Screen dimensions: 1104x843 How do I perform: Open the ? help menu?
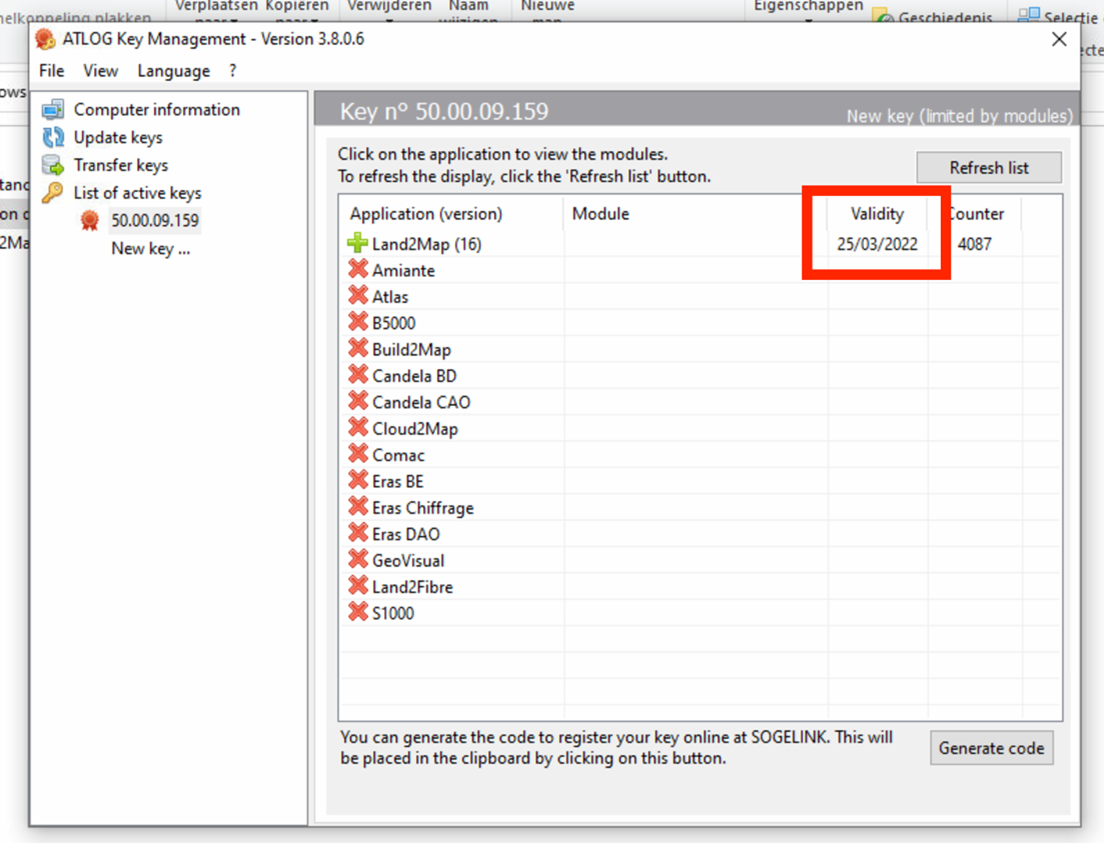click(233, 71)
